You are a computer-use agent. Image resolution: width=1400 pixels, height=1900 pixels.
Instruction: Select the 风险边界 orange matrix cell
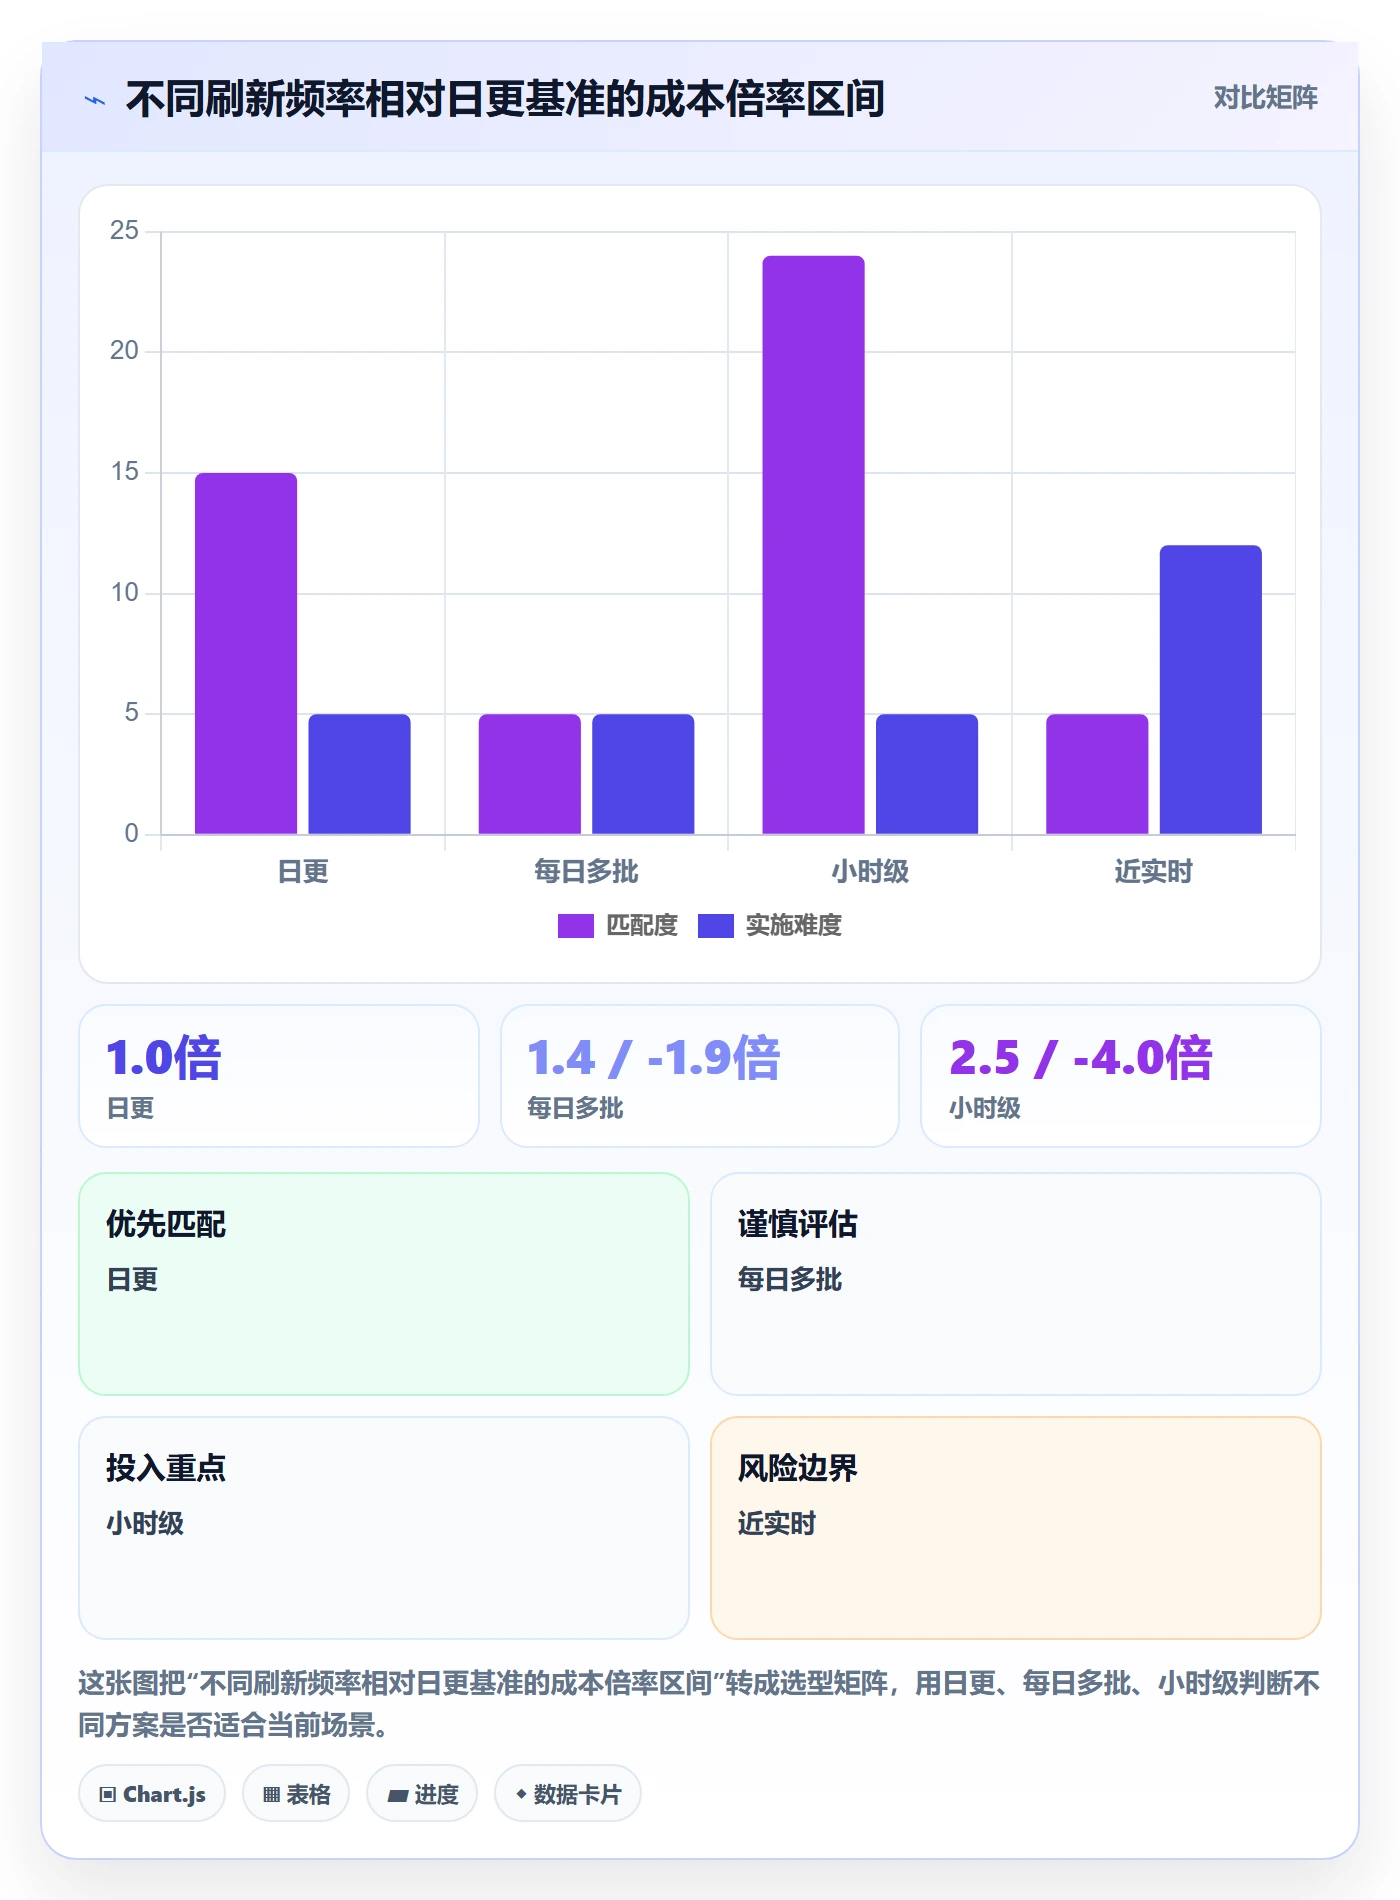1016,1528
